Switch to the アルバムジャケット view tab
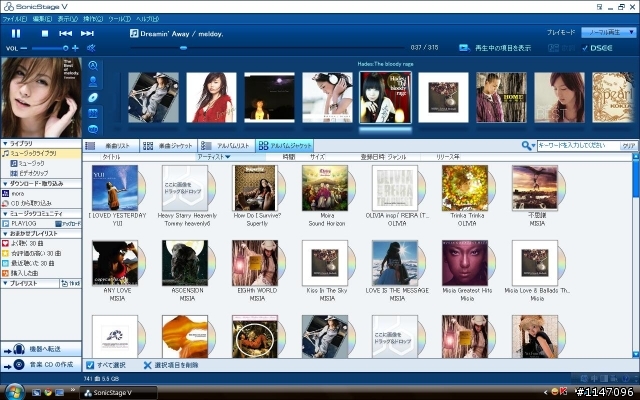The width and height of the screenshot is (640, 400). coord(284,146)
